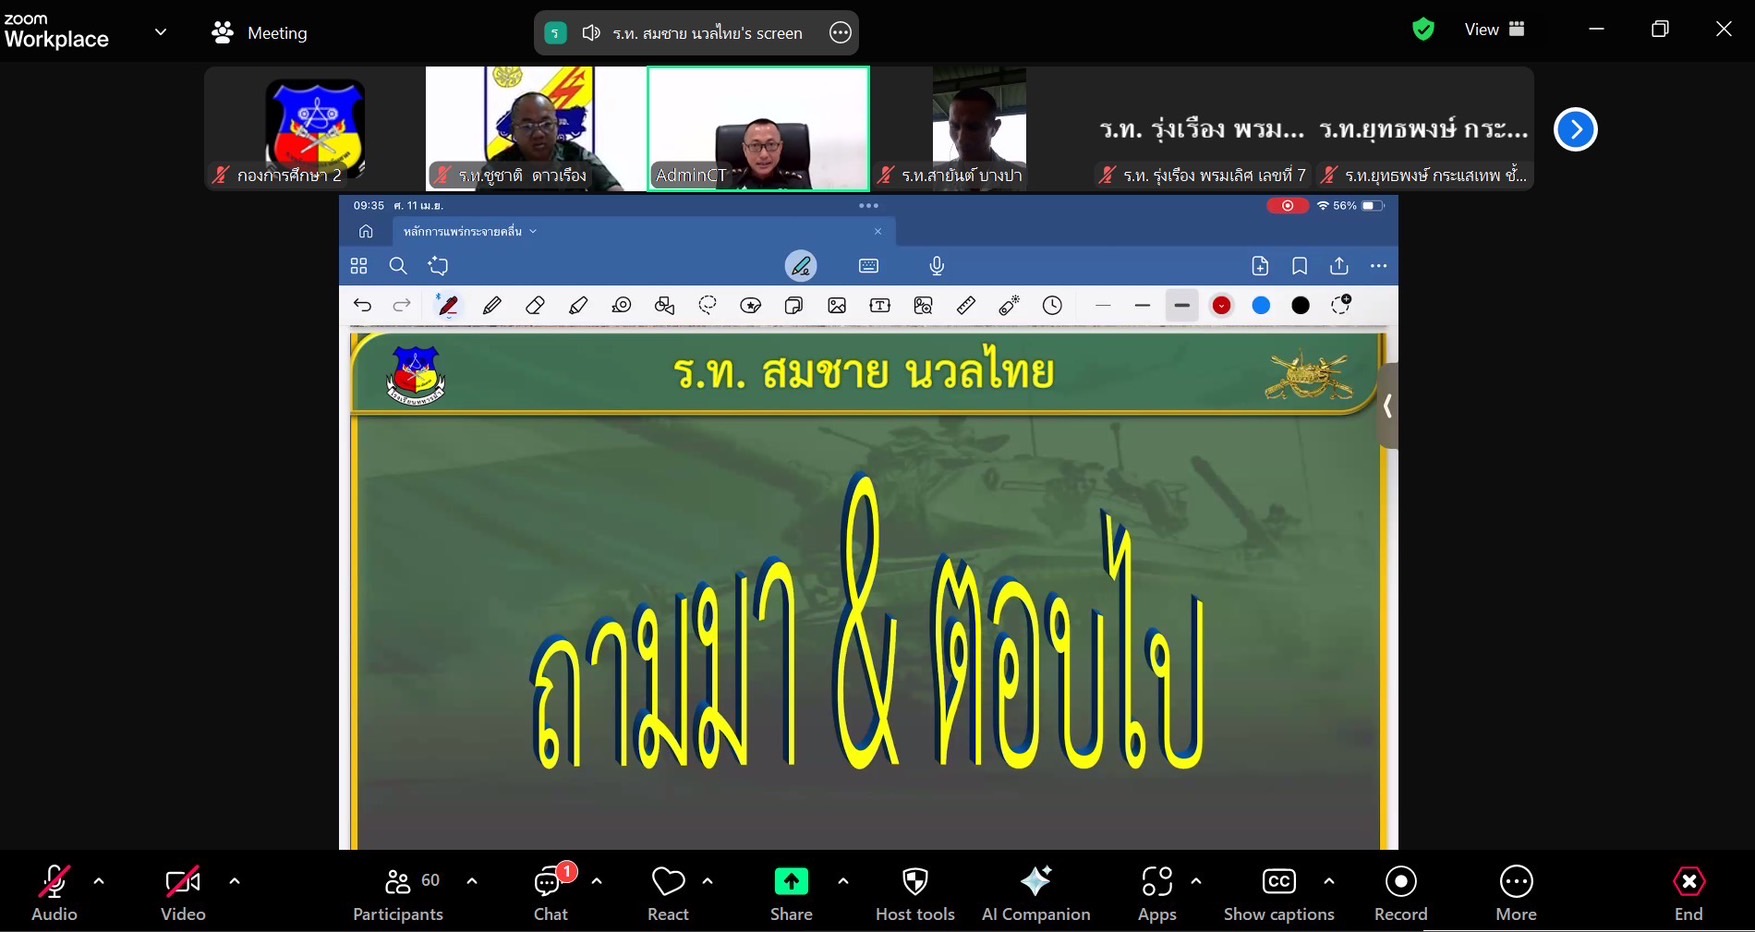Open Host tools shield menu
This screenshot has height=932, width=1755.
coord(914,893)
